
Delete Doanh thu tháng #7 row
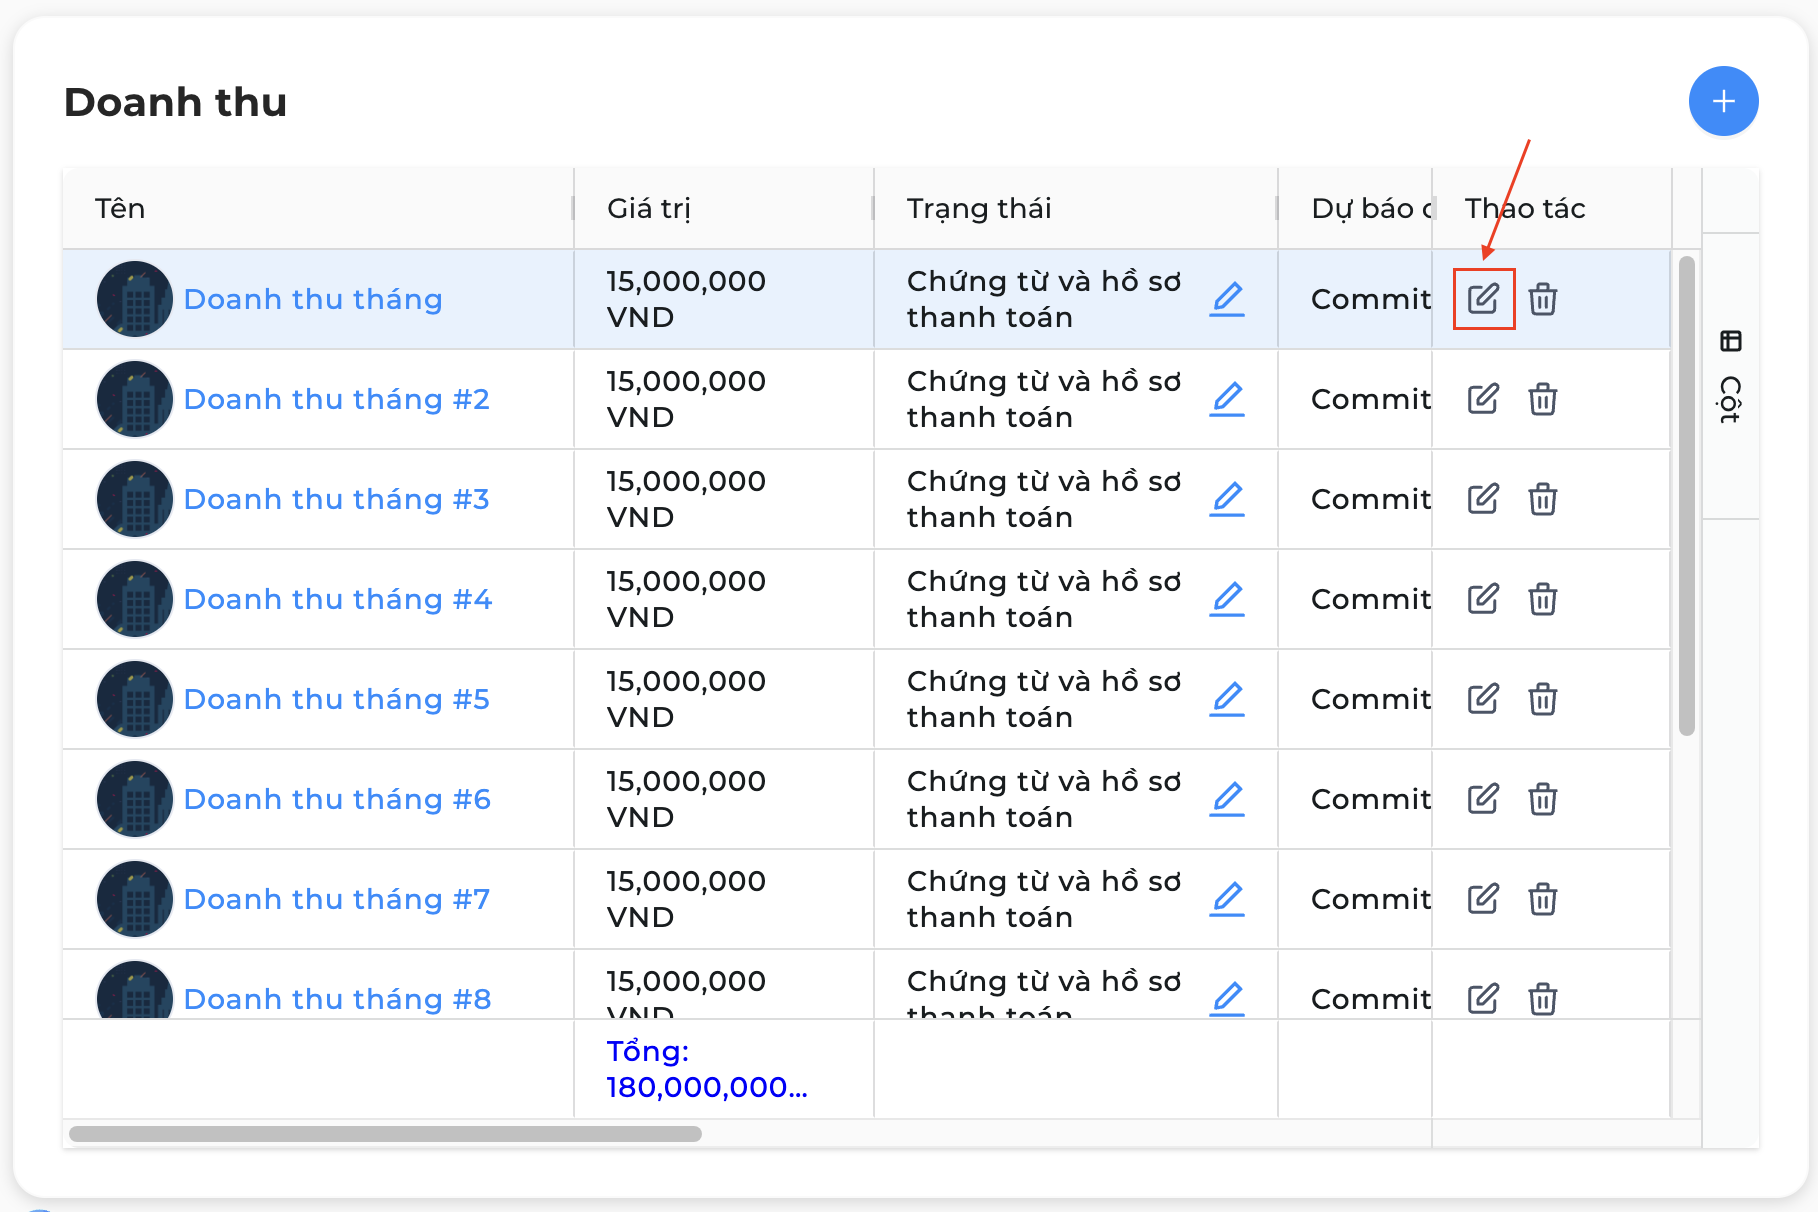point(1543,899)
